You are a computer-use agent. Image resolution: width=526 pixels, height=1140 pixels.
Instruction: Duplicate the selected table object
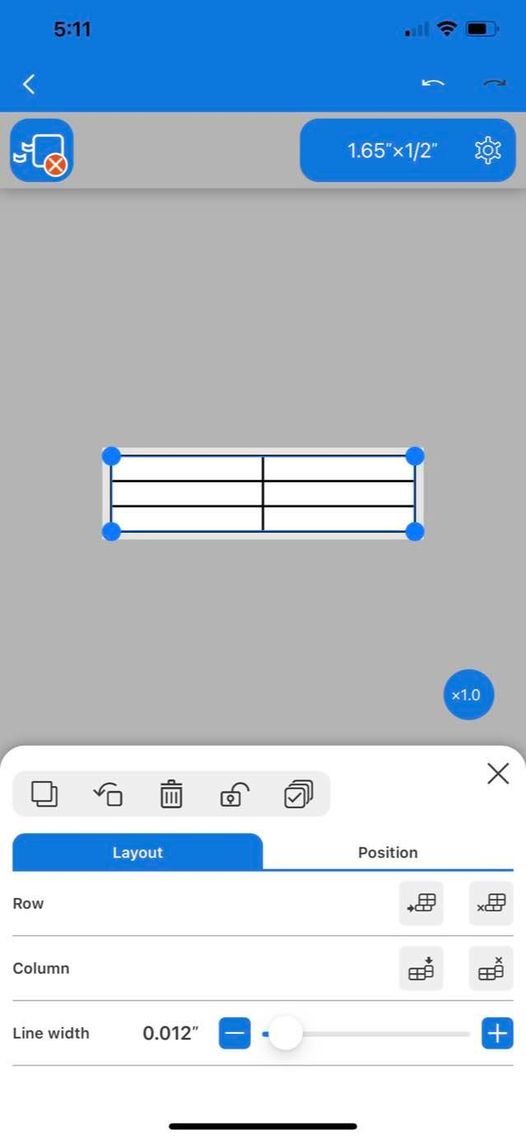tap(44, 793)
